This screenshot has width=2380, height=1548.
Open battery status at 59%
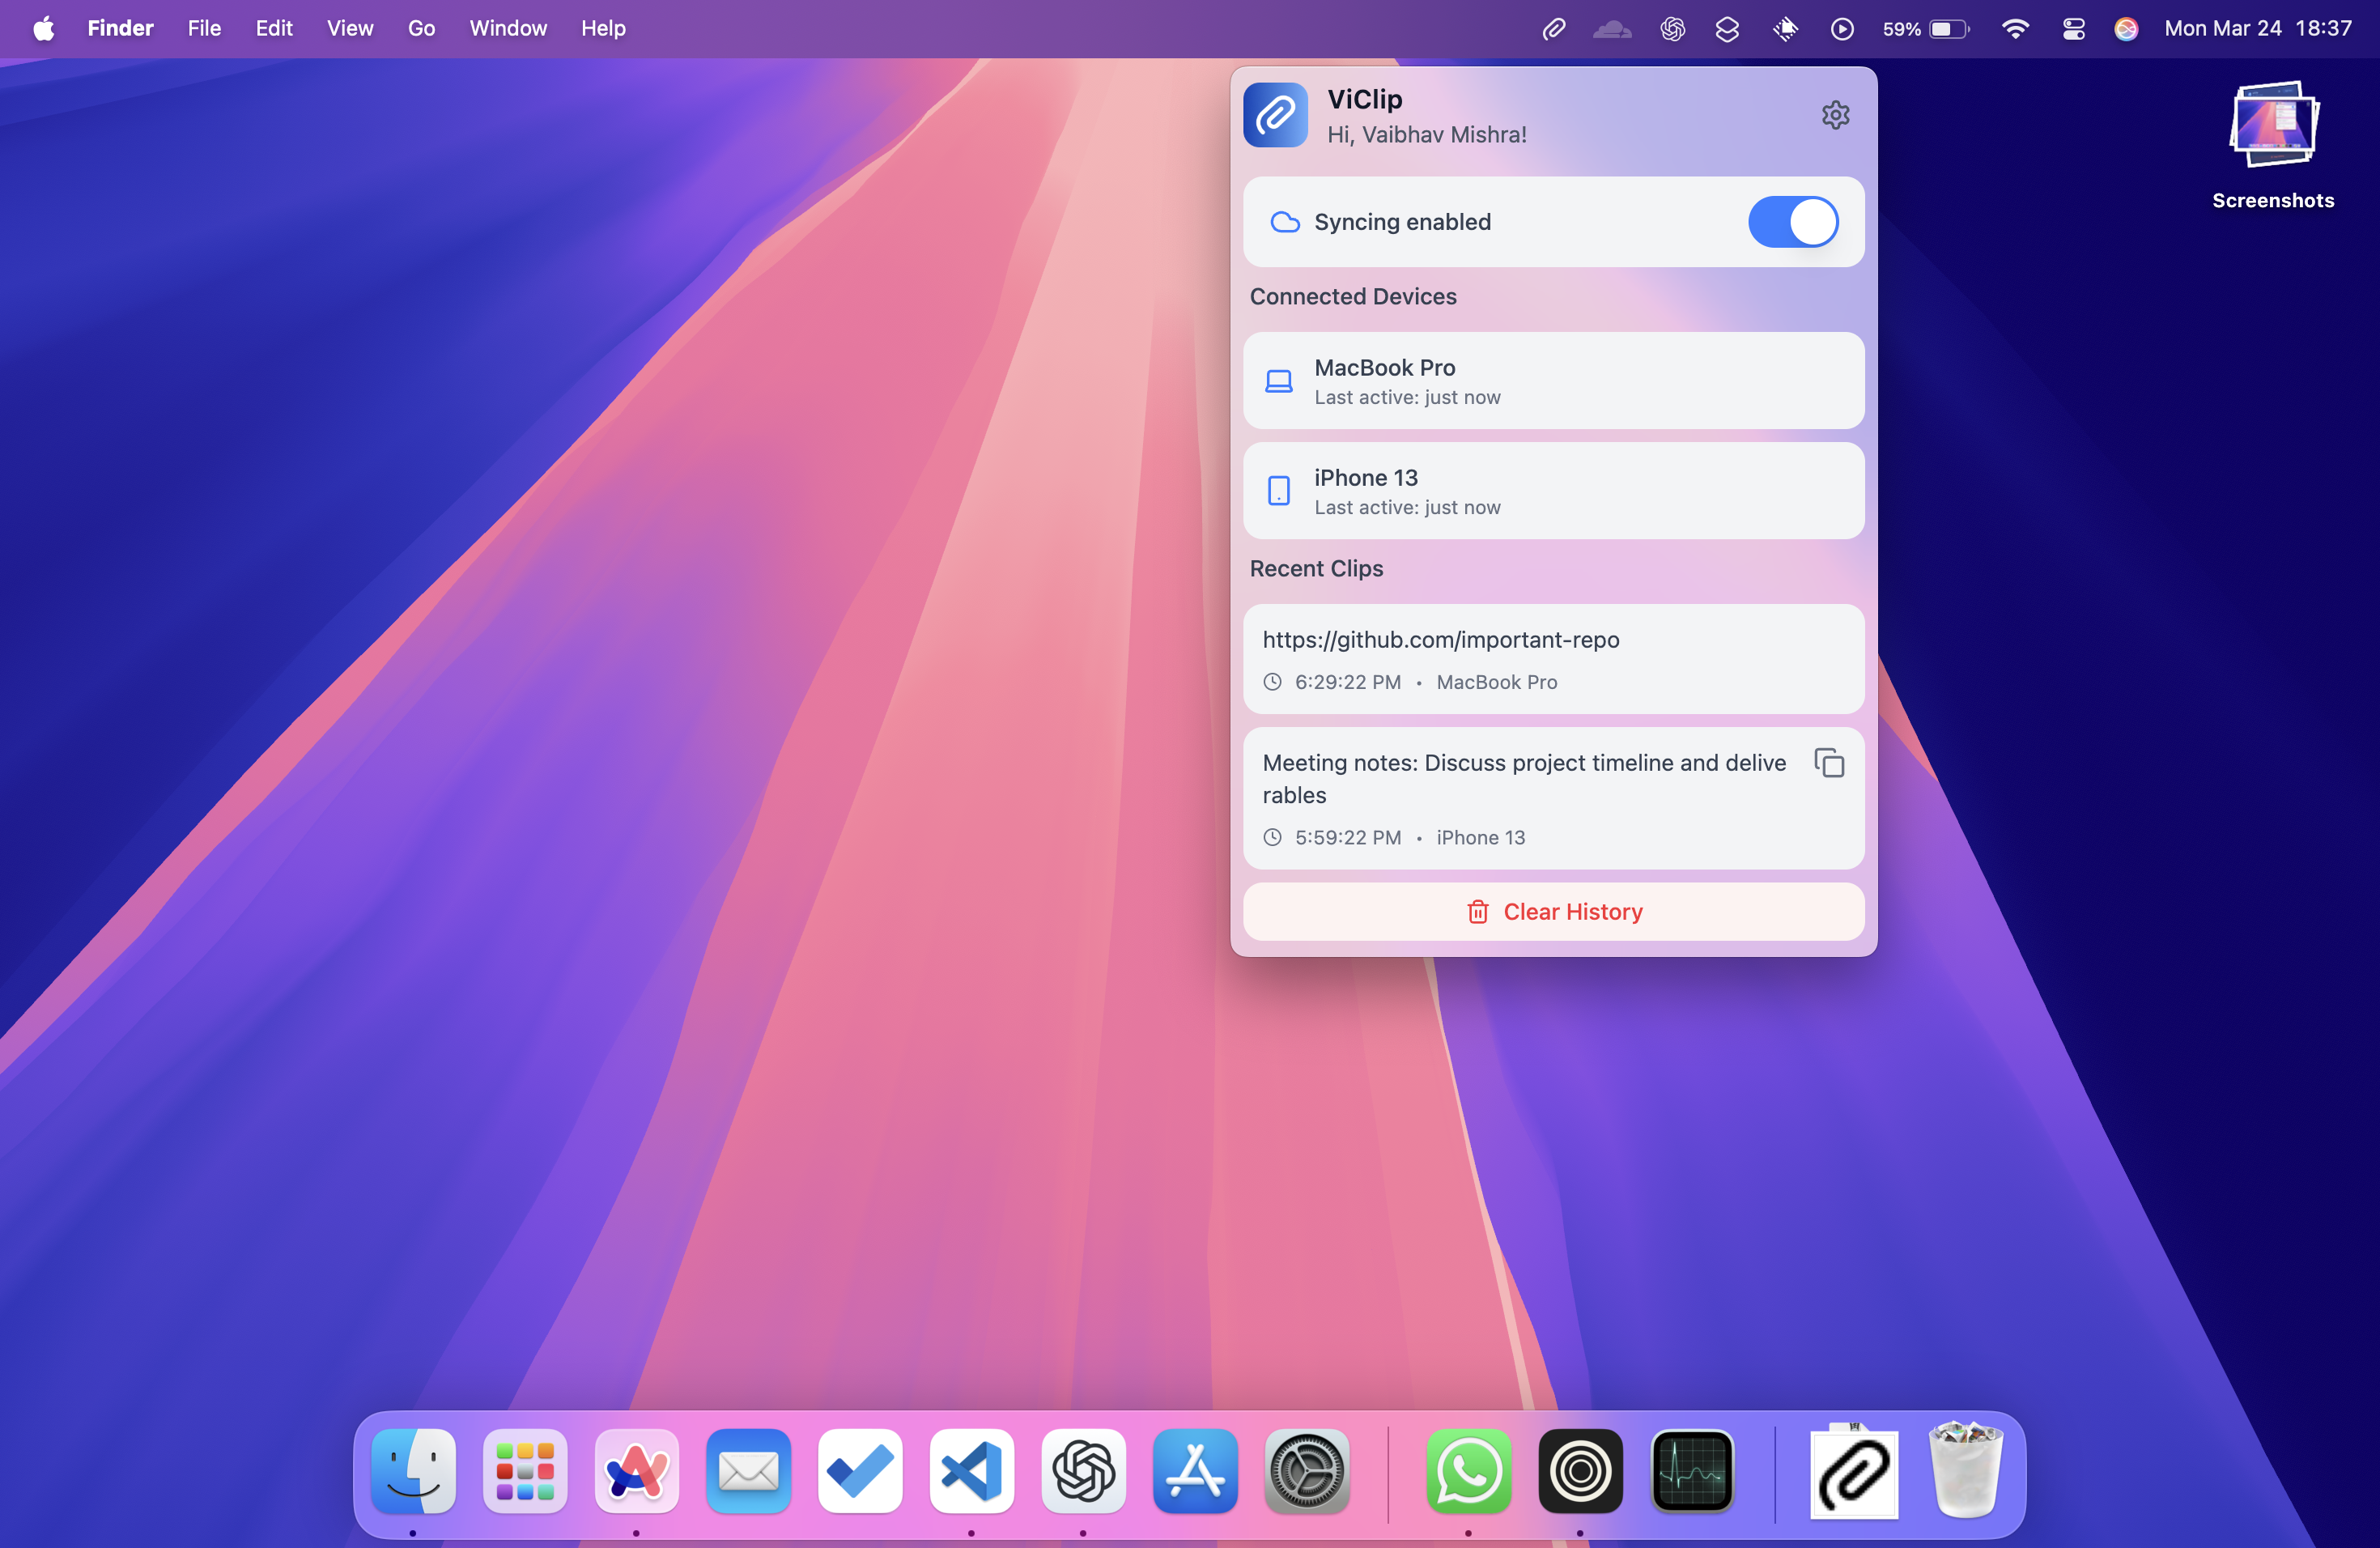coord(1925,29)
